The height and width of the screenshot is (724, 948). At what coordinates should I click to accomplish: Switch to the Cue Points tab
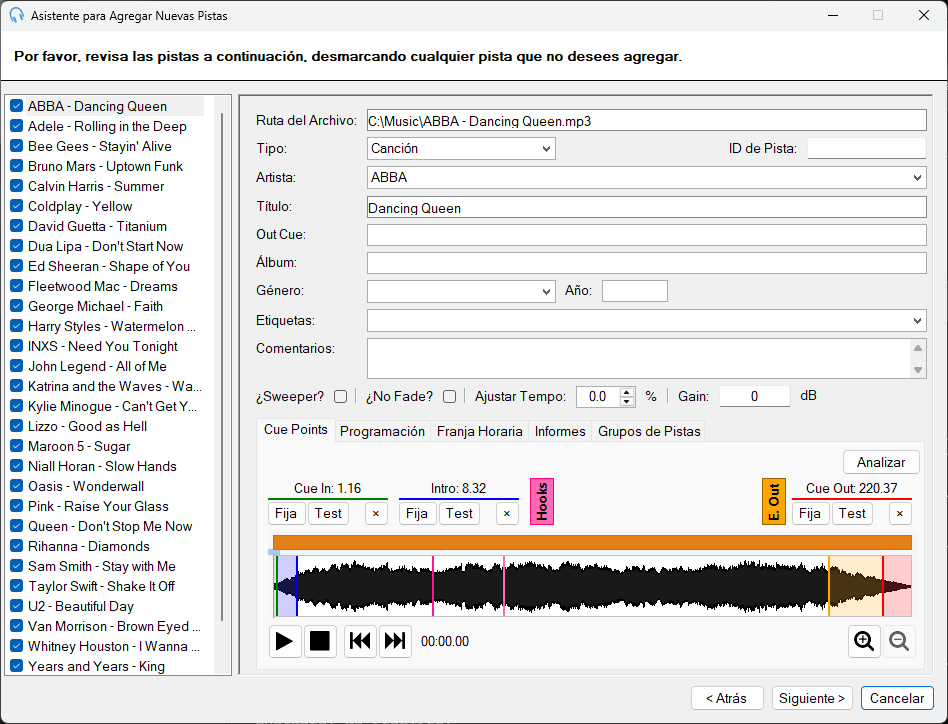tap(296, 430)
